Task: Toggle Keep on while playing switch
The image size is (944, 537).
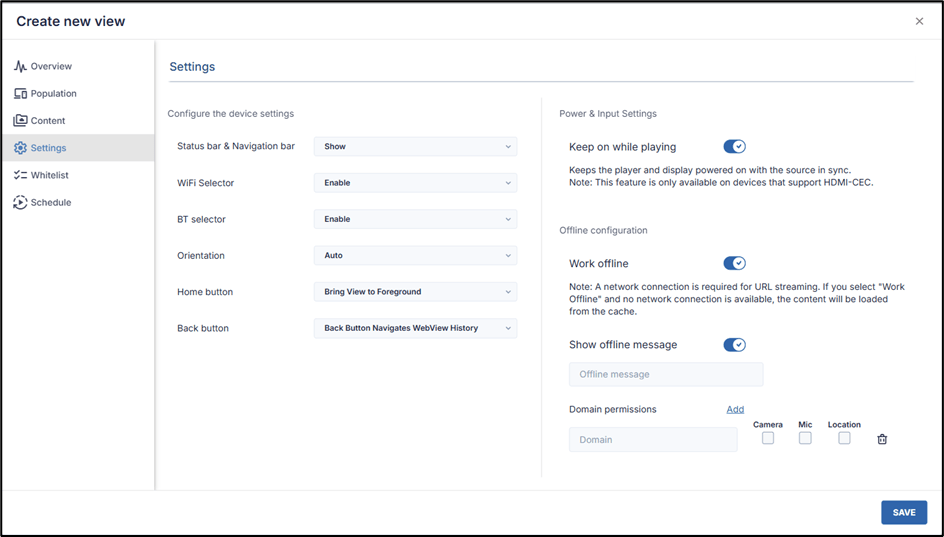Action: [x=734, y=147]
